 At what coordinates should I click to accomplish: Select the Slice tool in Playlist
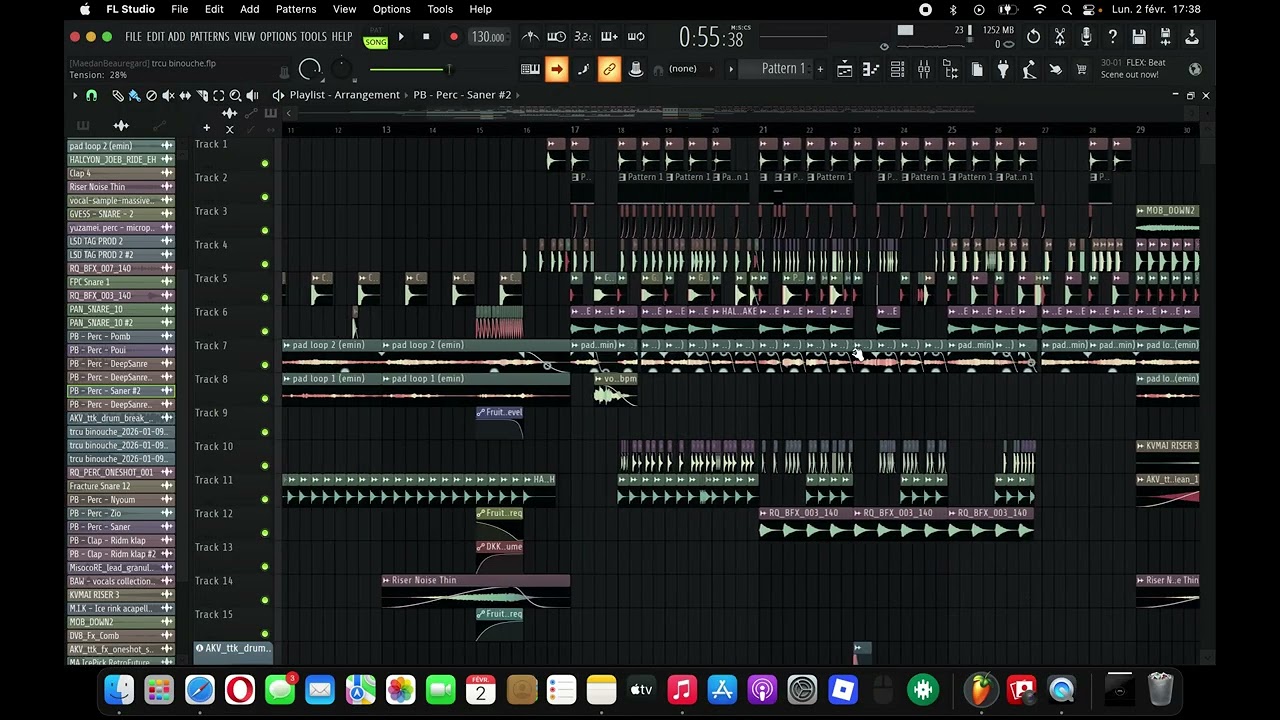point(202,95)
